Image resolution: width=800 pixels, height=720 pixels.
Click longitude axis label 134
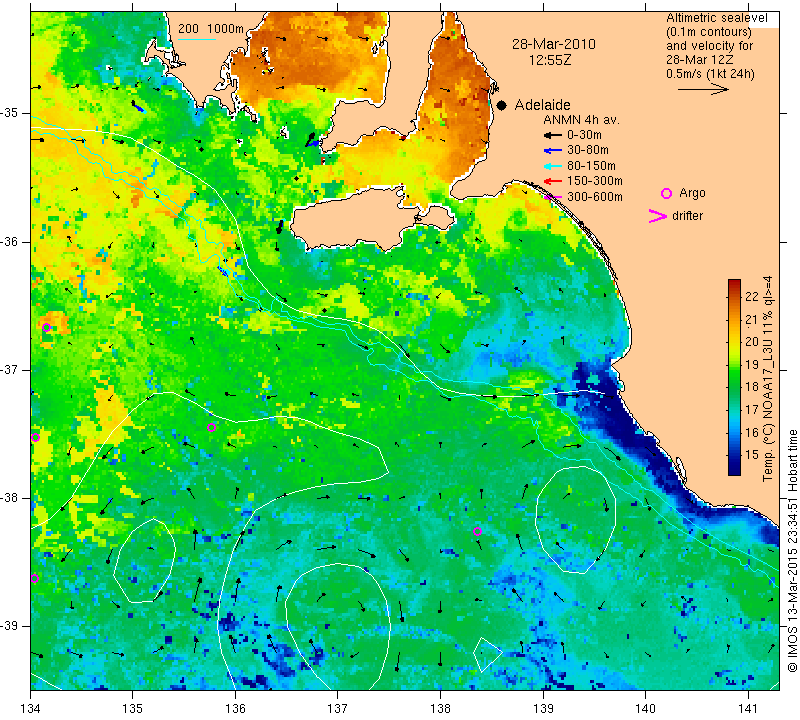tap(30, 708)
